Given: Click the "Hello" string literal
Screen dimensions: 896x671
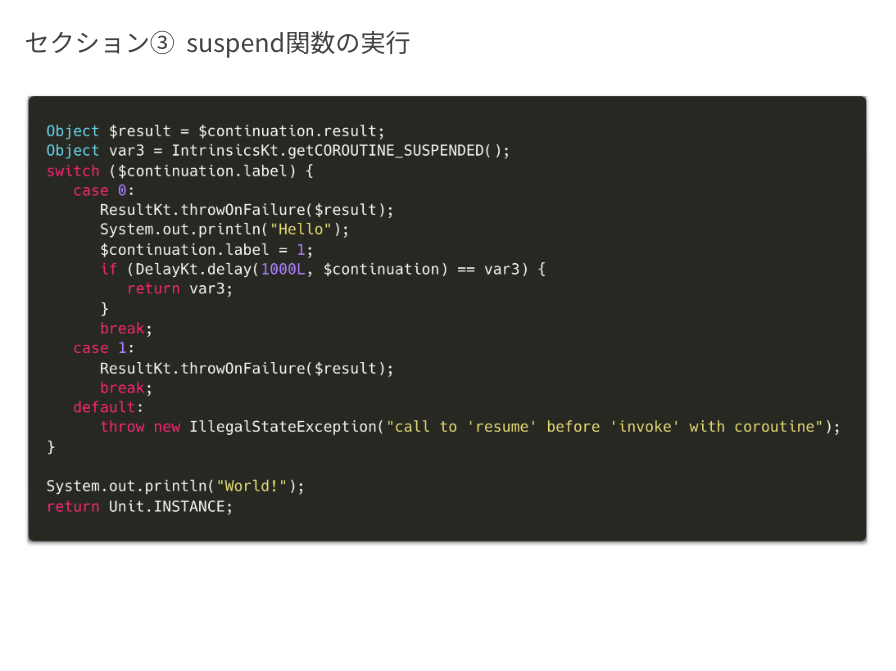Looking at the screenshot, I should pyautogui.click(x=301, y=229).
